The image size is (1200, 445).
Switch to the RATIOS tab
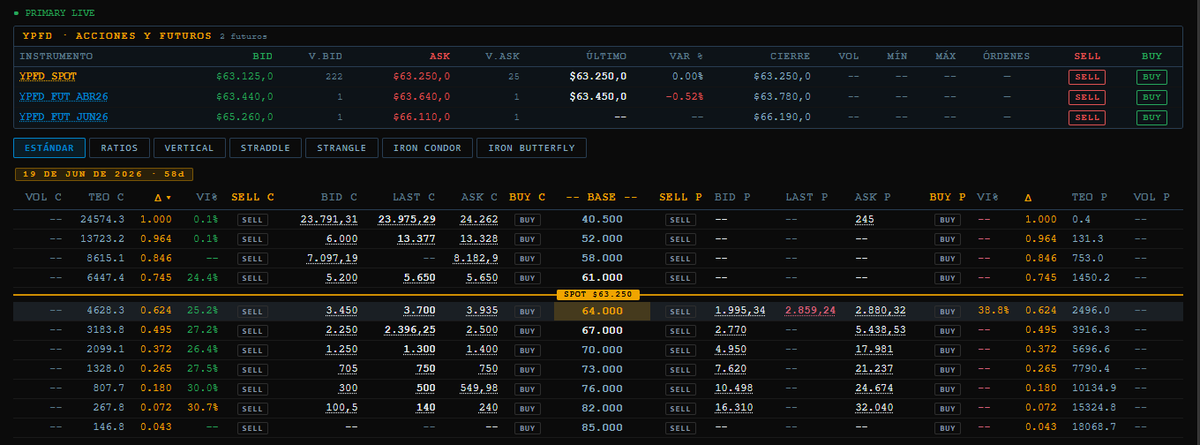click(x=119, y=148)
